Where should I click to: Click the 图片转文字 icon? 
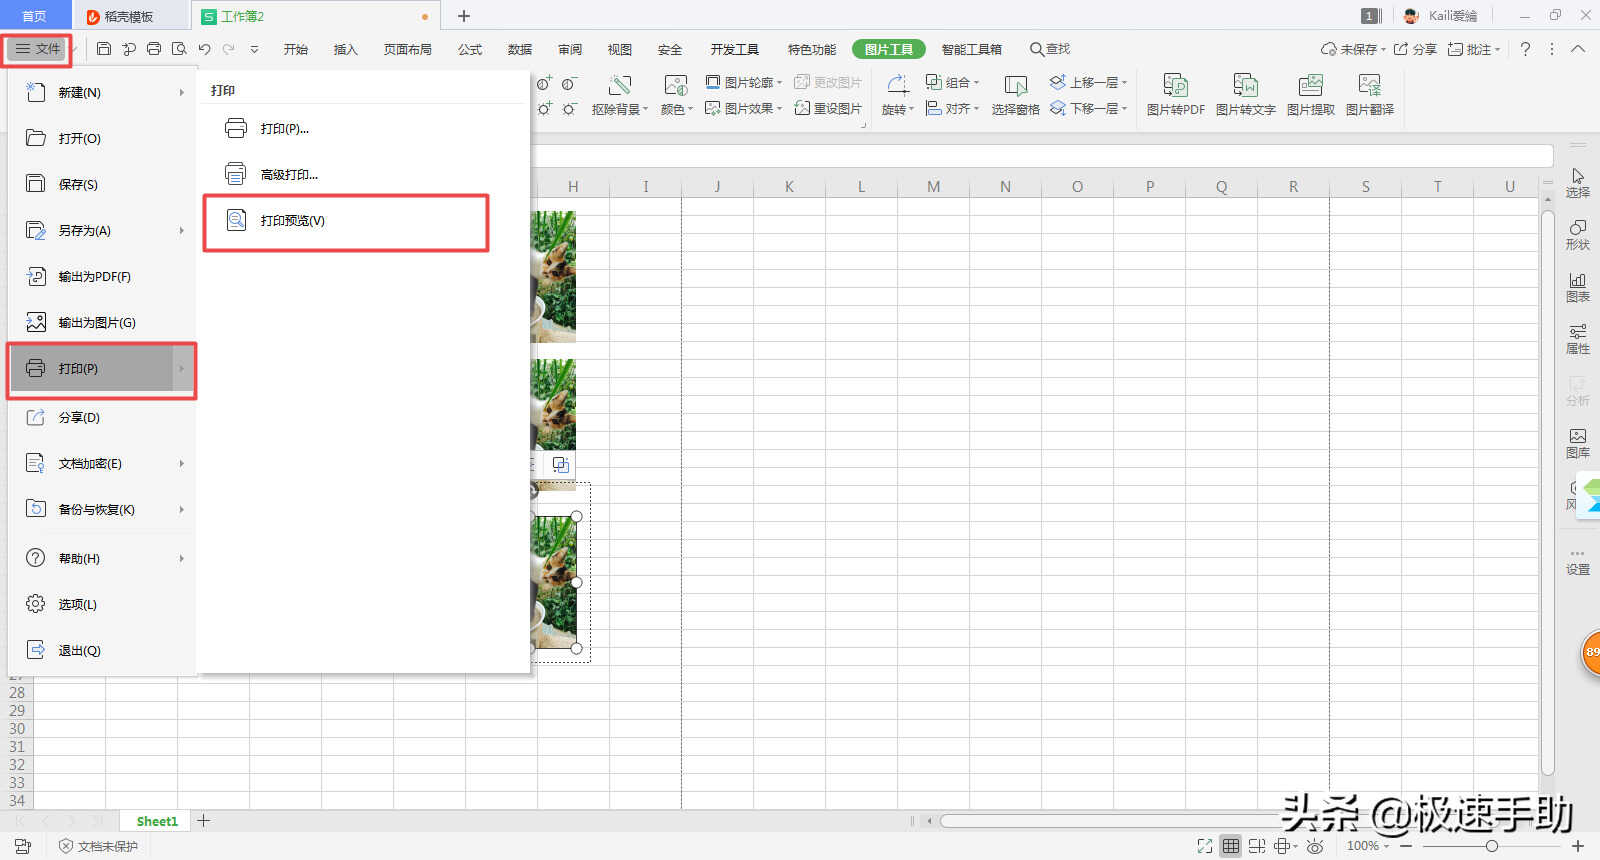[x=1246, y=85]
